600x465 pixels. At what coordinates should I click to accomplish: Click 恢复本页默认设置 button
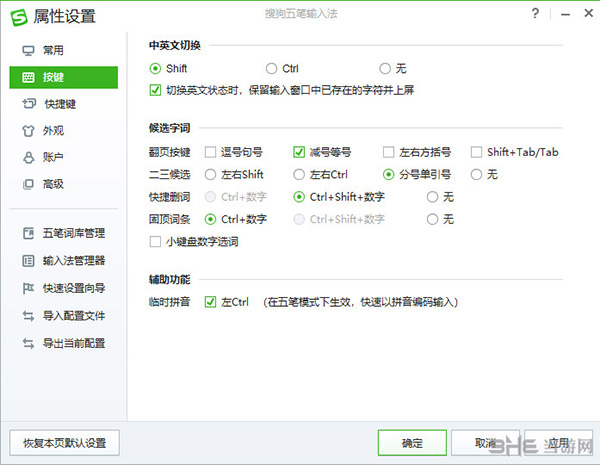(64, 443)
